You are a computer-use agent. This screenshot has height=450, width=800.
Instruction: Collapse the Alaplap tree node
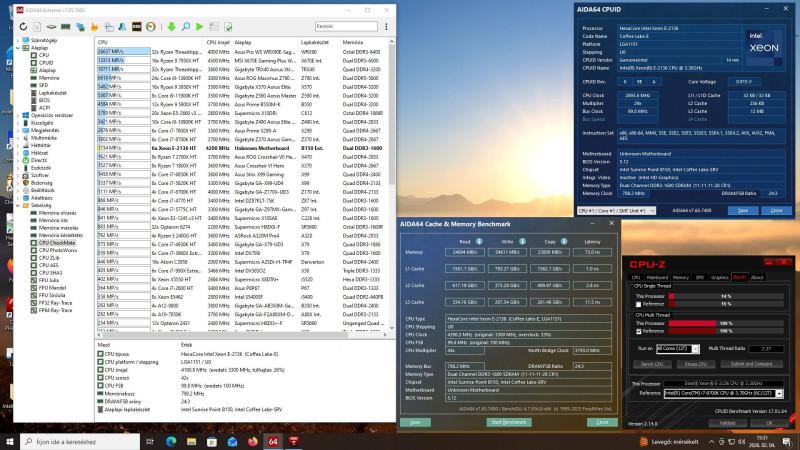click(x=18, y=47)
